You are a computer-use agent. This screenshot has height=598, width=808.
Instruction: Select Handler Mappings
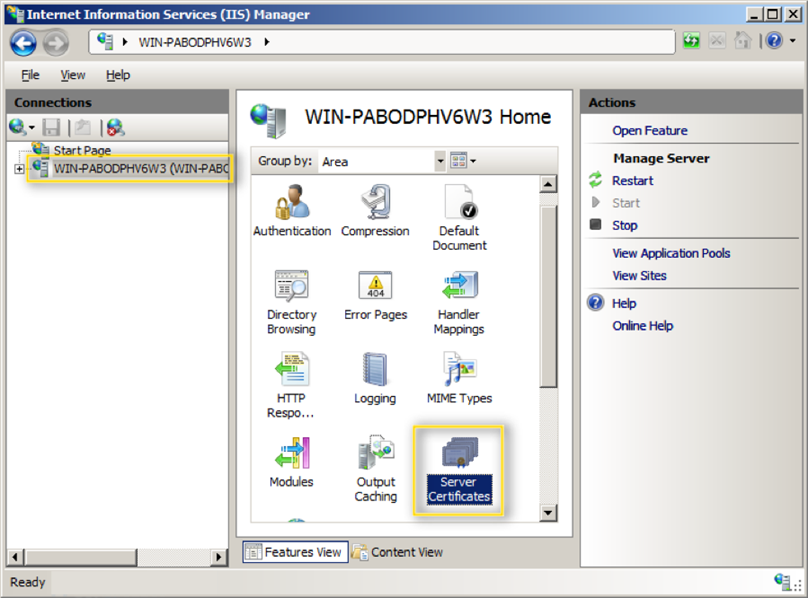coord(459,290)
